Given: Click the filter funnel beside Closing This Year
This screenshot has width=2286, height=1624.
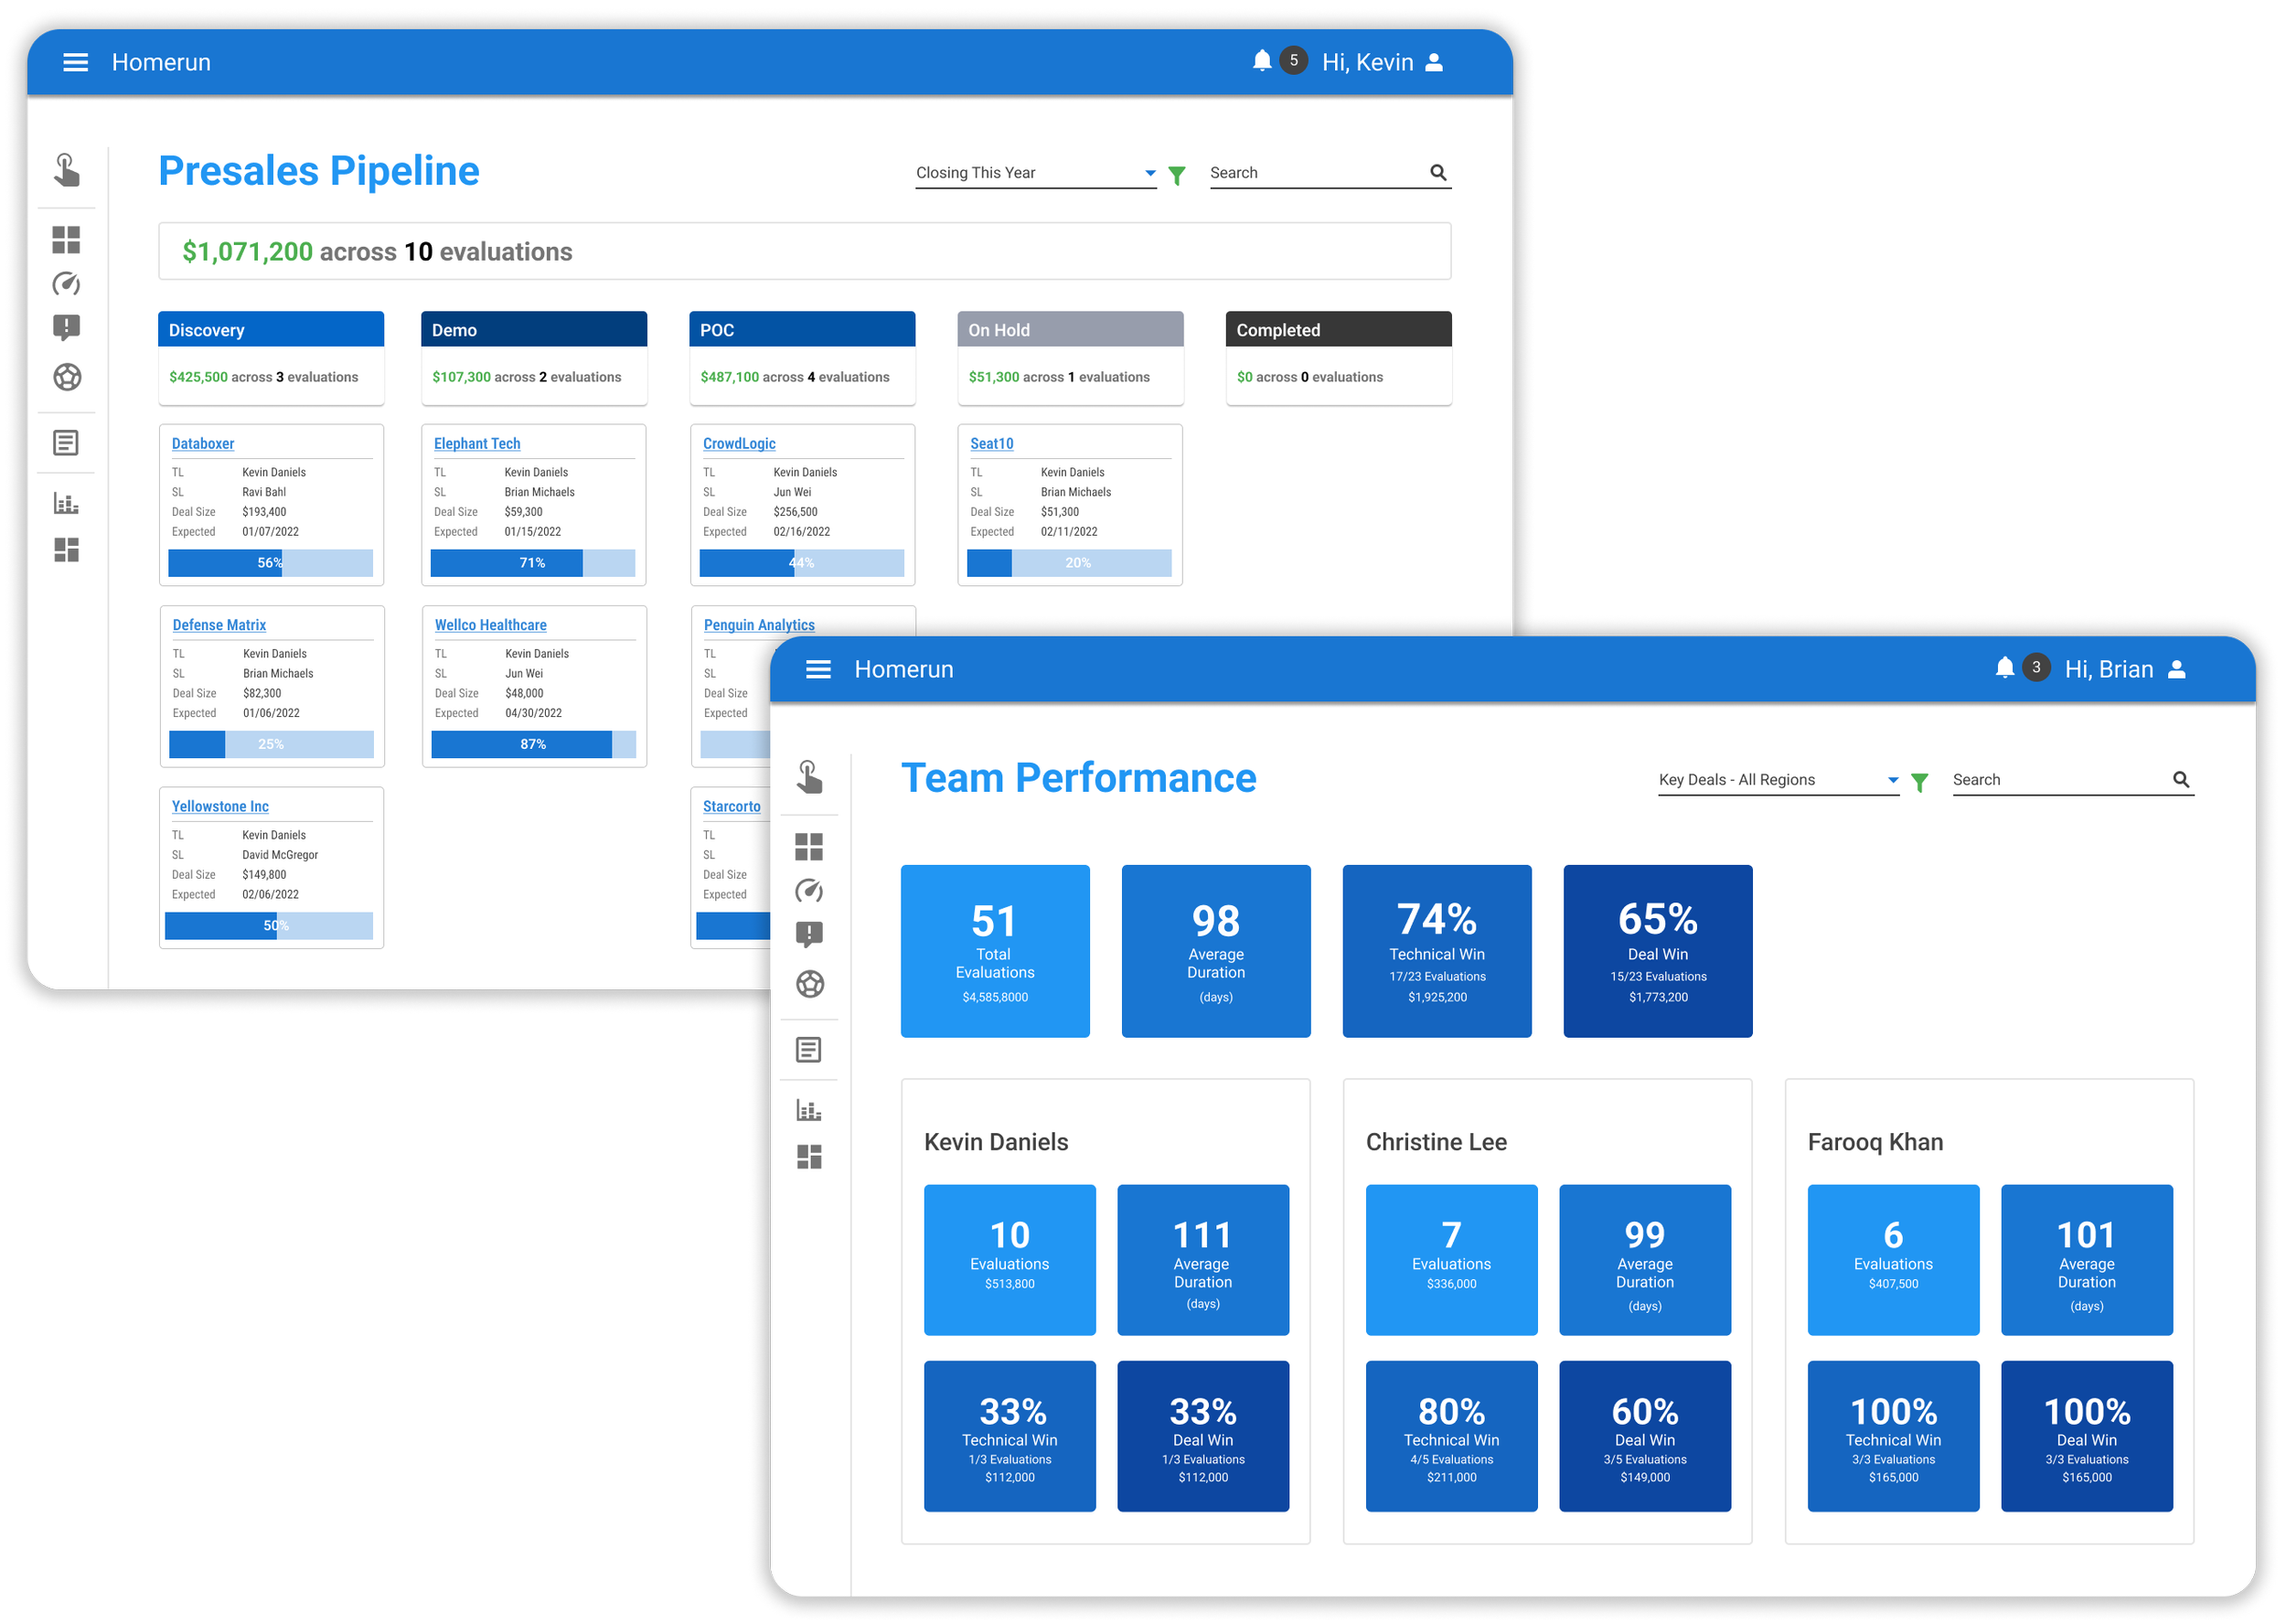Looking at the screenshot, I should (1177, 175).
